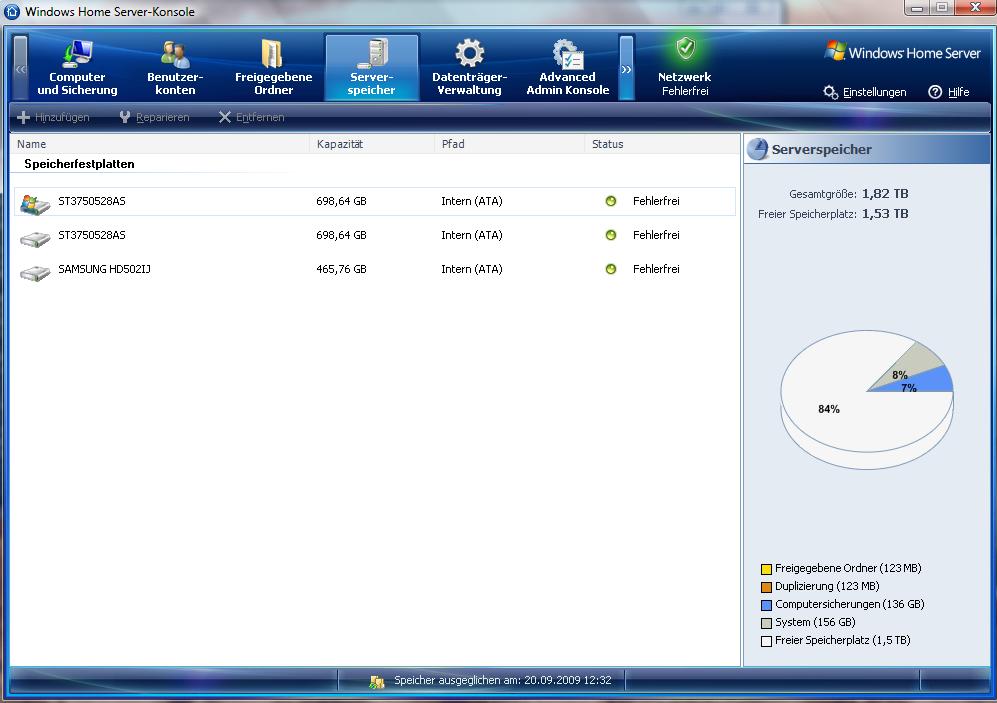Sort list by Kapazität column header
Viewport: 997px width, 703px height.
click(x=340, y=144)
